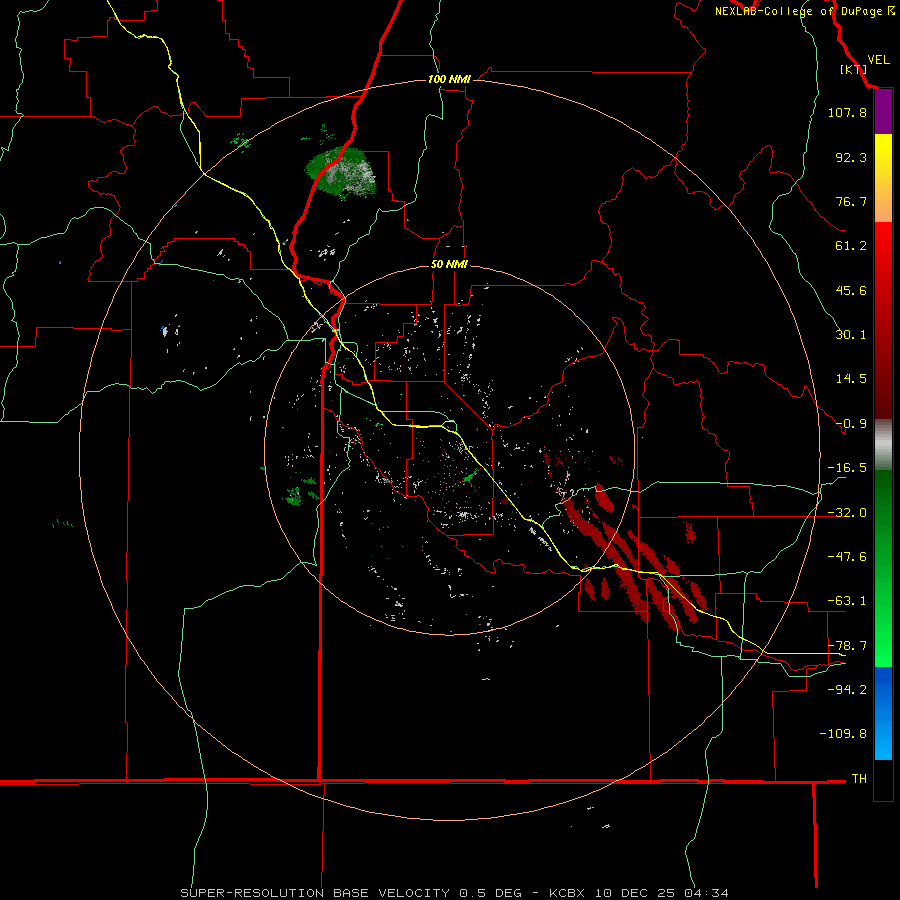Click the -109.8 legend value

(x=843, y=734)
